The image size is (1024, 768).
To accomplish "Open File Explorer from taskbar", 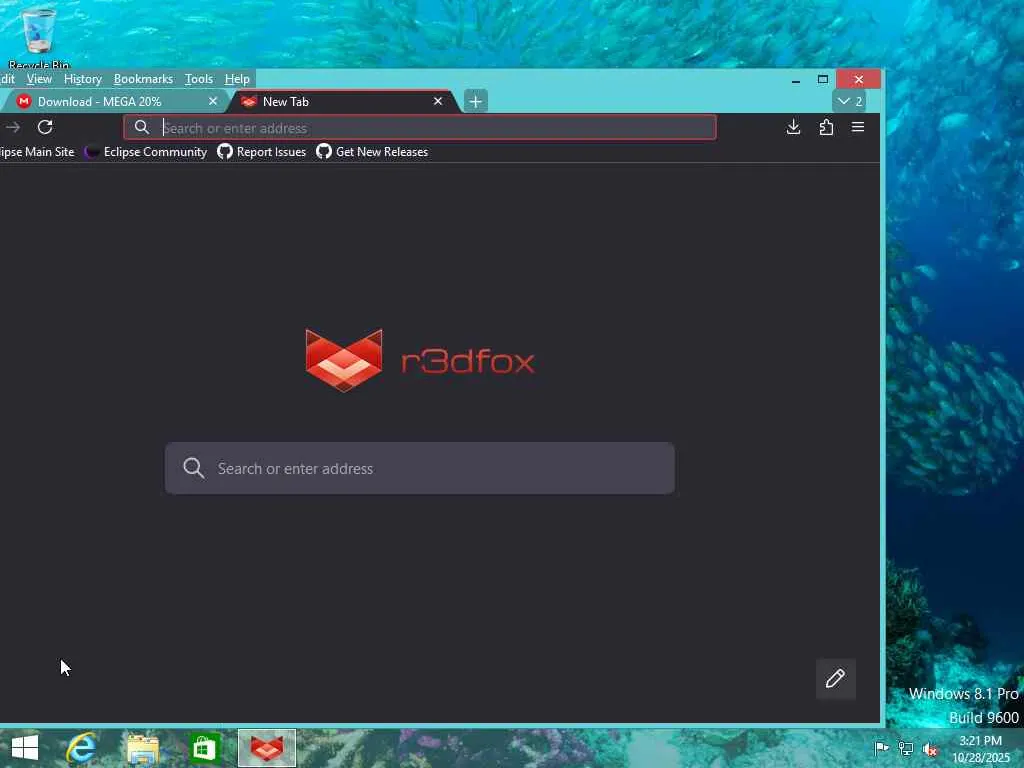I will click(143, 748).
